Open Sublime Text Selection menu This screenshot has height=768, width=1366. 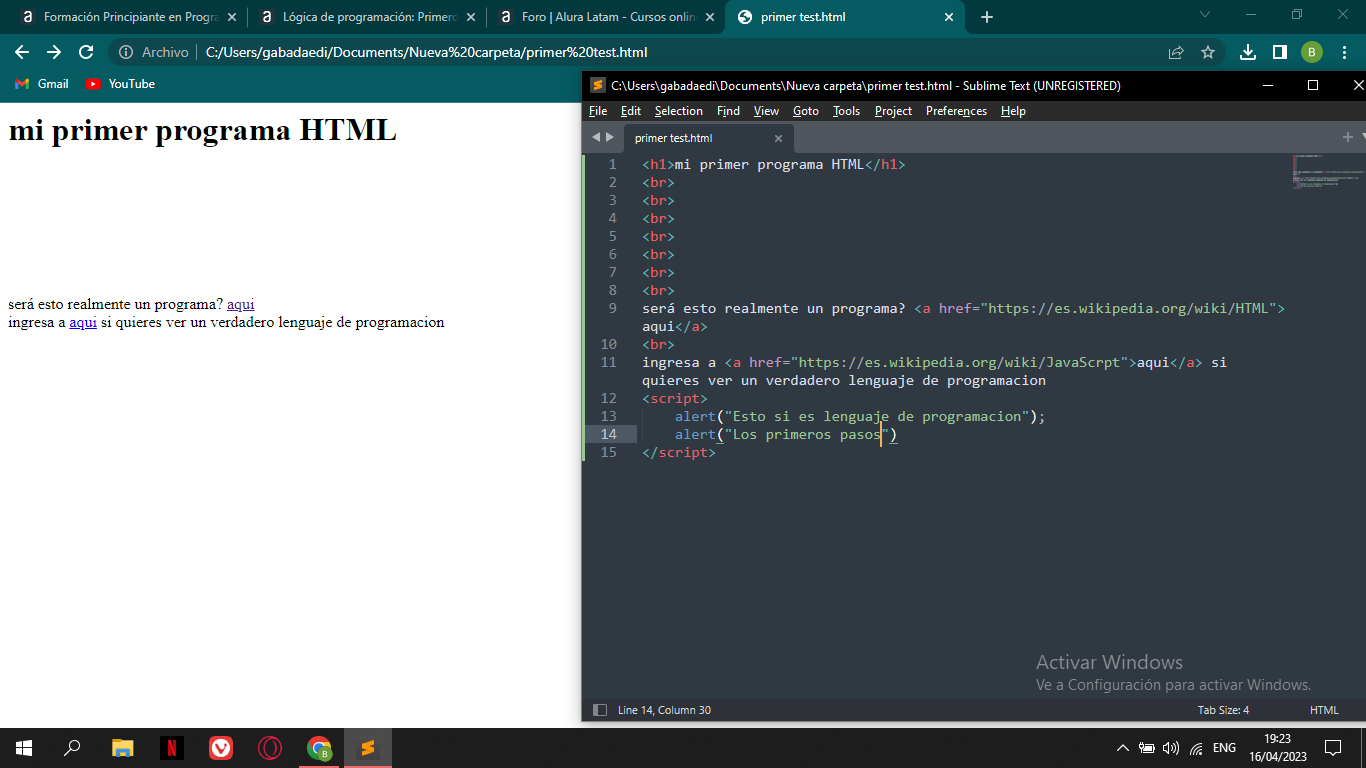coord(679,111)
